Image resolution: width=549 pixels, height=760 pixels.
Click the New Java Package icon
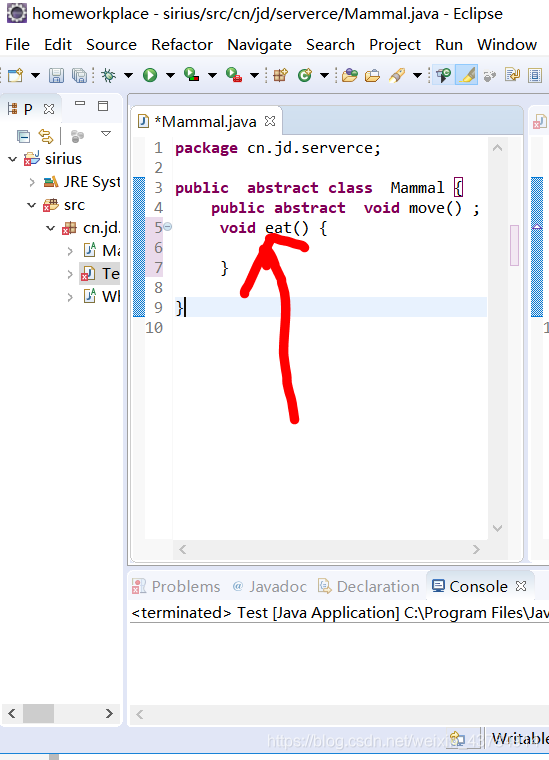[280, 75]
